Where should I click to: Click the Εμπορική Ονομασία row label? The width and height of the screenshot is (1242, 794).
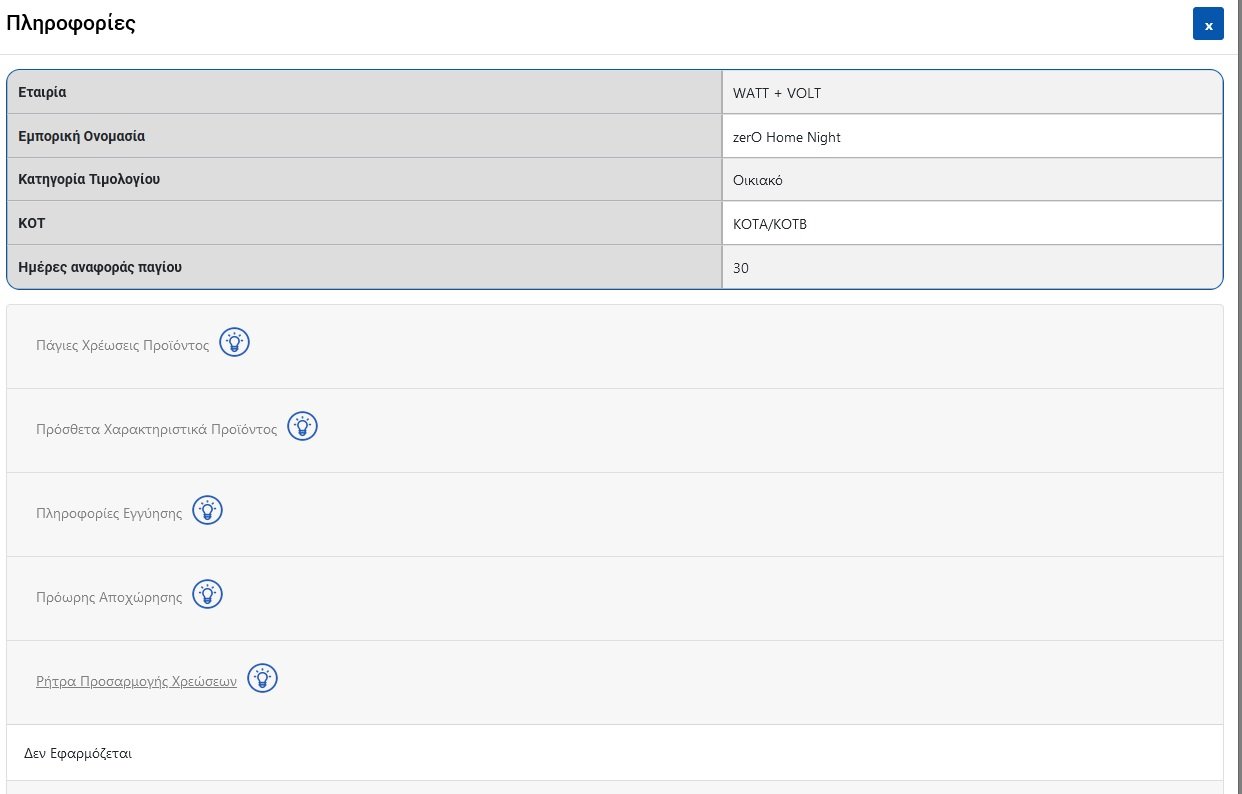click(x=82, y=135)
